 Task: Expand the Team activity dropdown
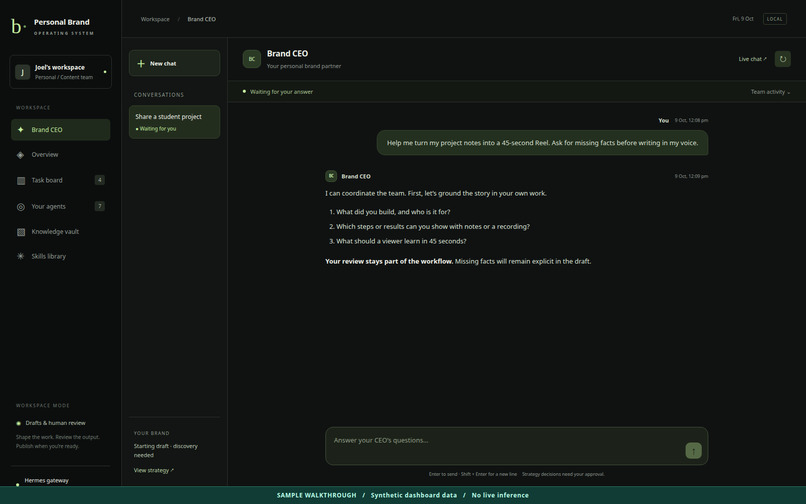pos(770,92)
